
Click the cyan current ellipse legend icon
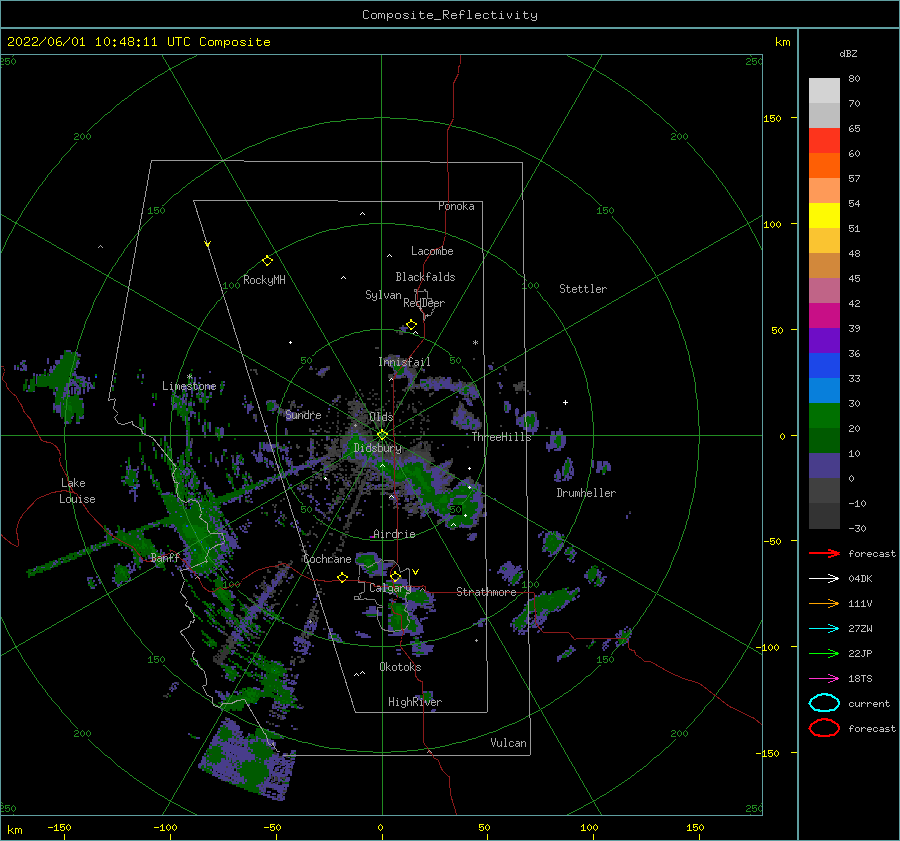pyautogui.click(x=824, y=703)
